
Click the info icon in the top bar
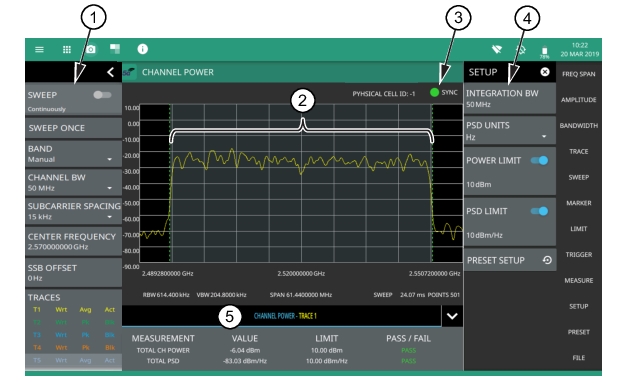tap(143, 49)
